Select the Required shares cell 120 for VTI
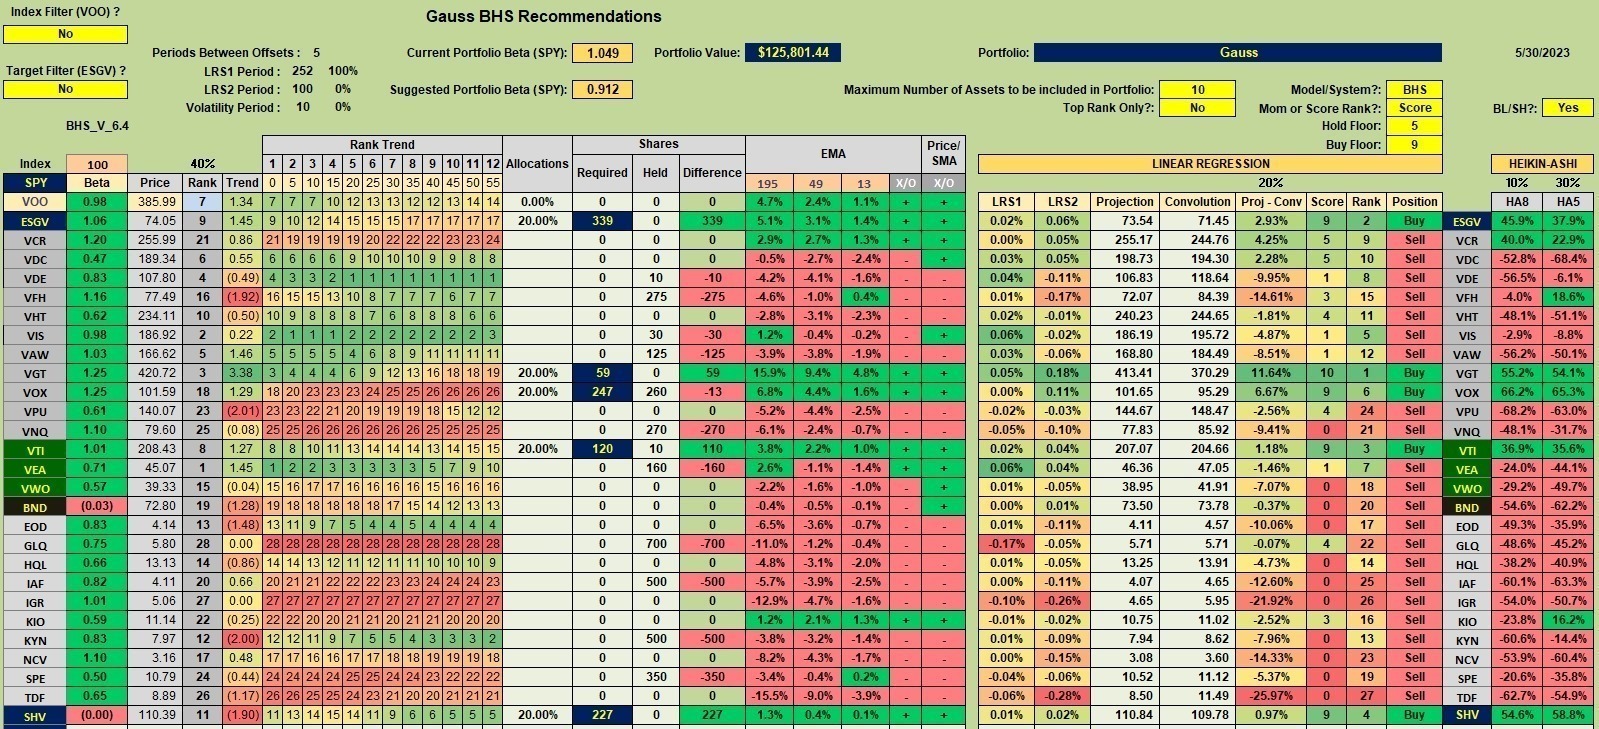Viewport: 1599px width, 729px height. click(602, 449)
